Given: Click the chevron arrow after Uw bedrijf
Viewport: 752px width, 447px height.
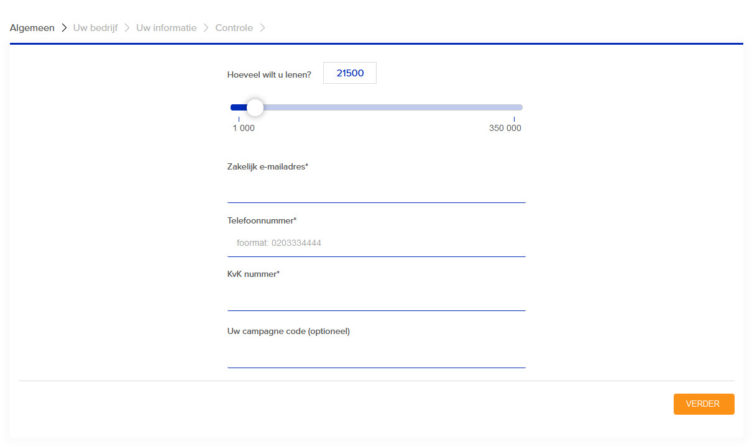Looking at the screenshot, I should 127,27.
